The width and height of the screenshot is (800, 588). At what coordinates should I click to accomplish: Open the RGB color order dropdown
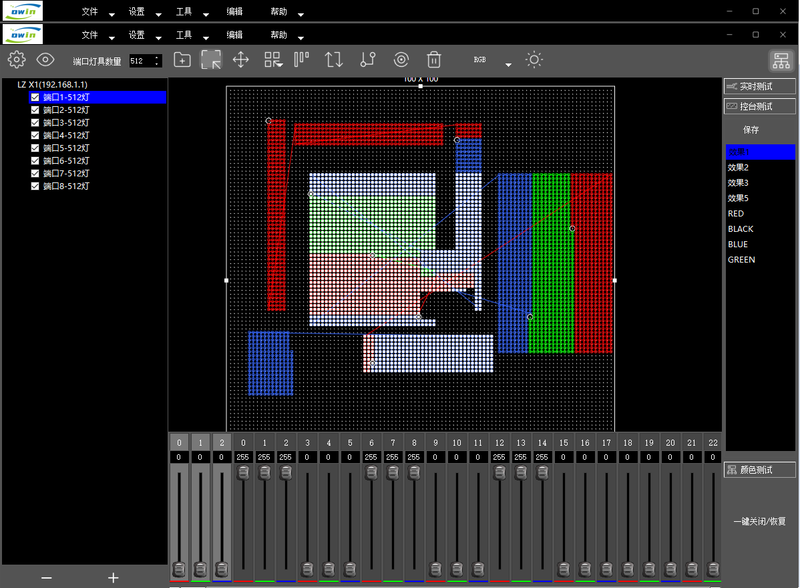pyautogui.click(x=508, y=65)
